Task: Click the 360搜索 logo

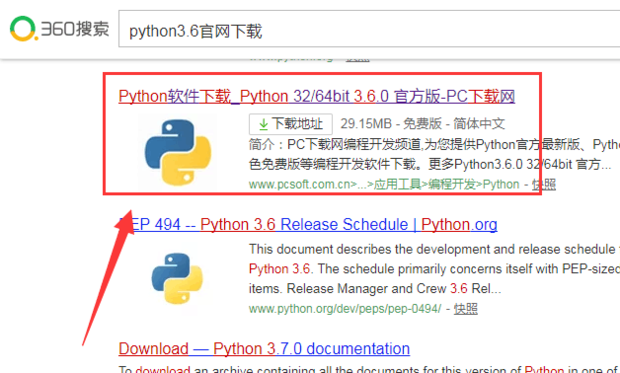Action: click(x=59, y=29)
